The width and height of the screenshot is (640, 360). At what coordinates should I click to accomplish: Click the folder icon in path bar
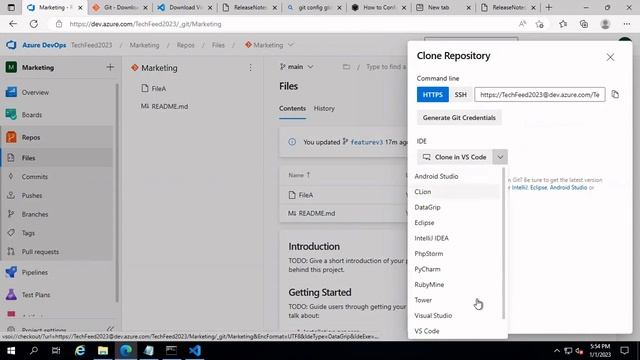[346, 67]
